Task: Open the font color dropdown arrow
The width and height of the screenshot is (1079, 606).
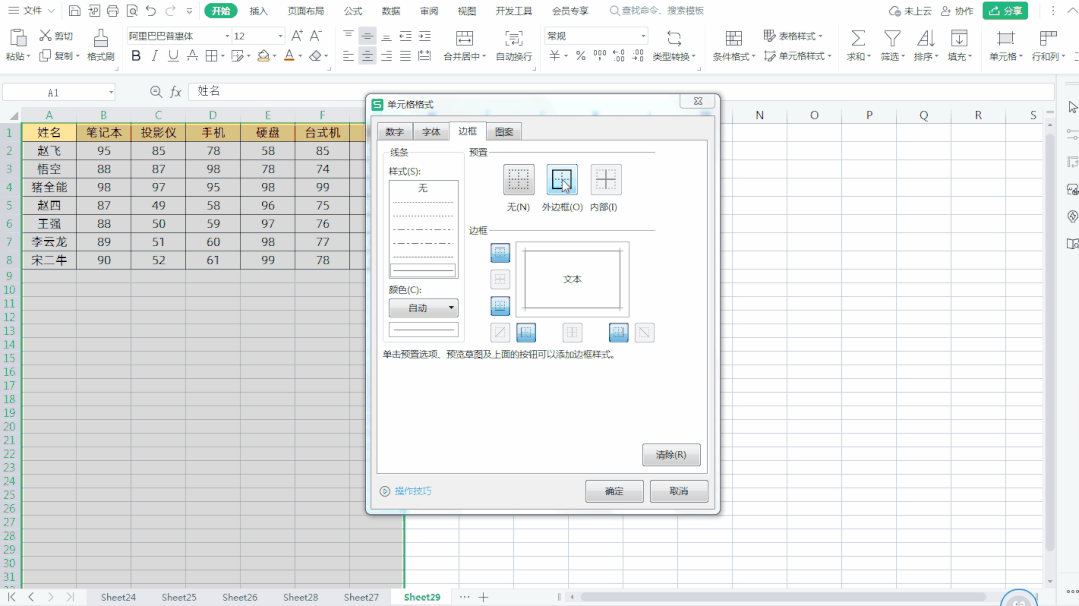Action: coord(300,56)
